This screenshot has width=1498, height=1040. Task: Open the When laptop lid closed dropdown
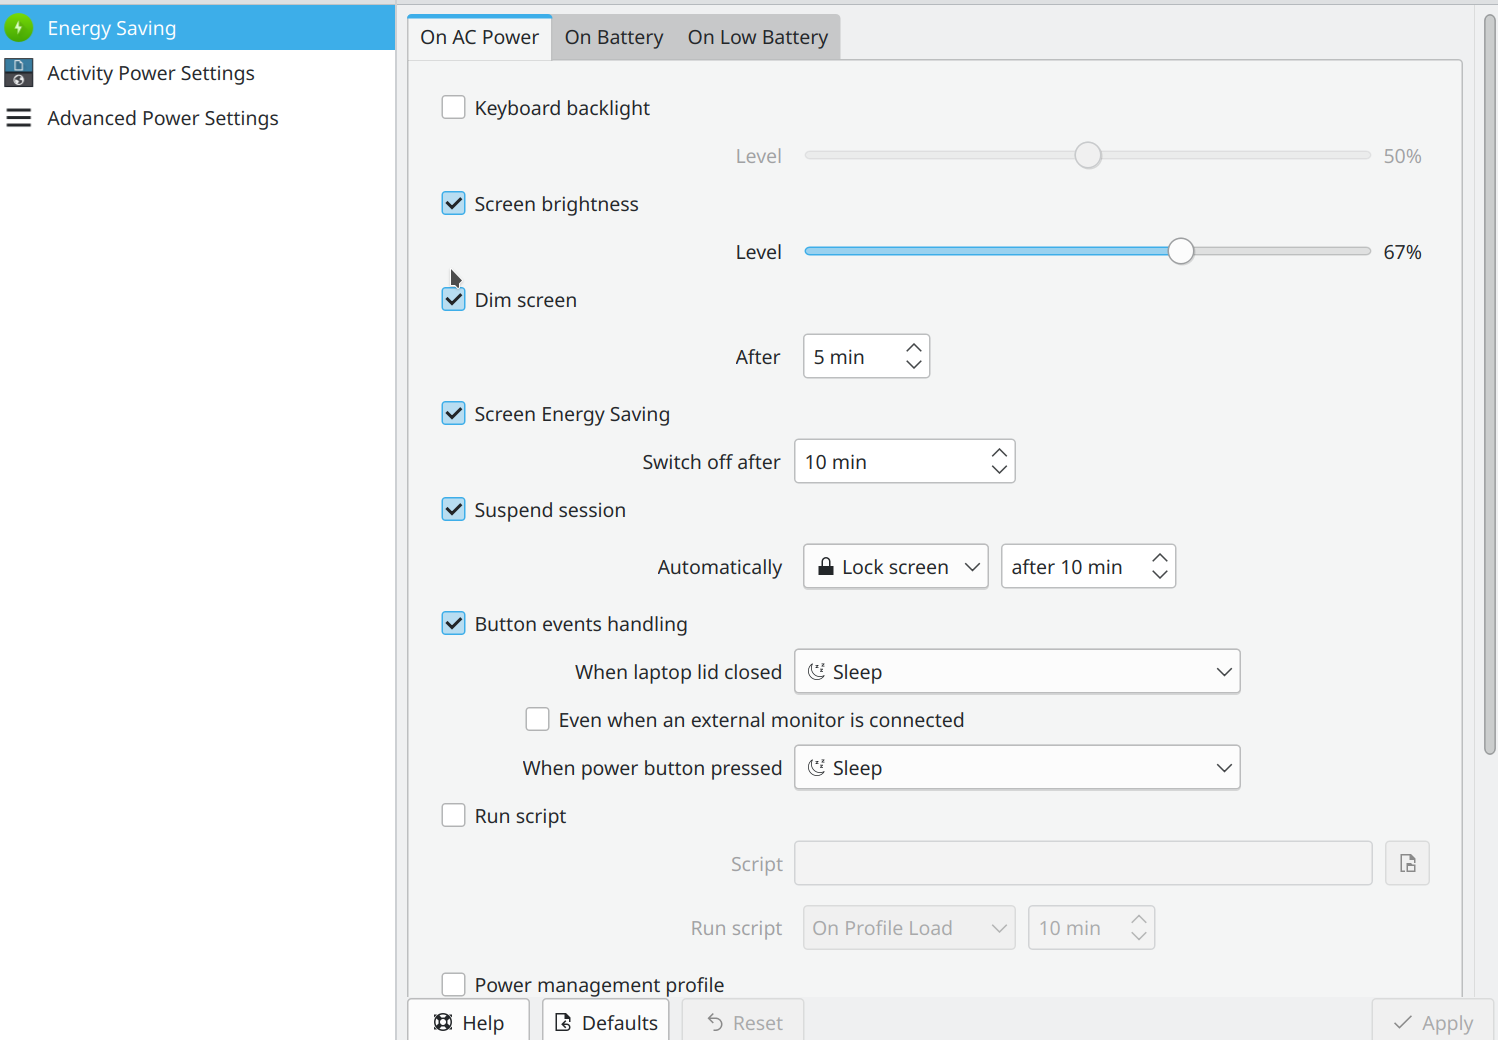[1017, 671]
